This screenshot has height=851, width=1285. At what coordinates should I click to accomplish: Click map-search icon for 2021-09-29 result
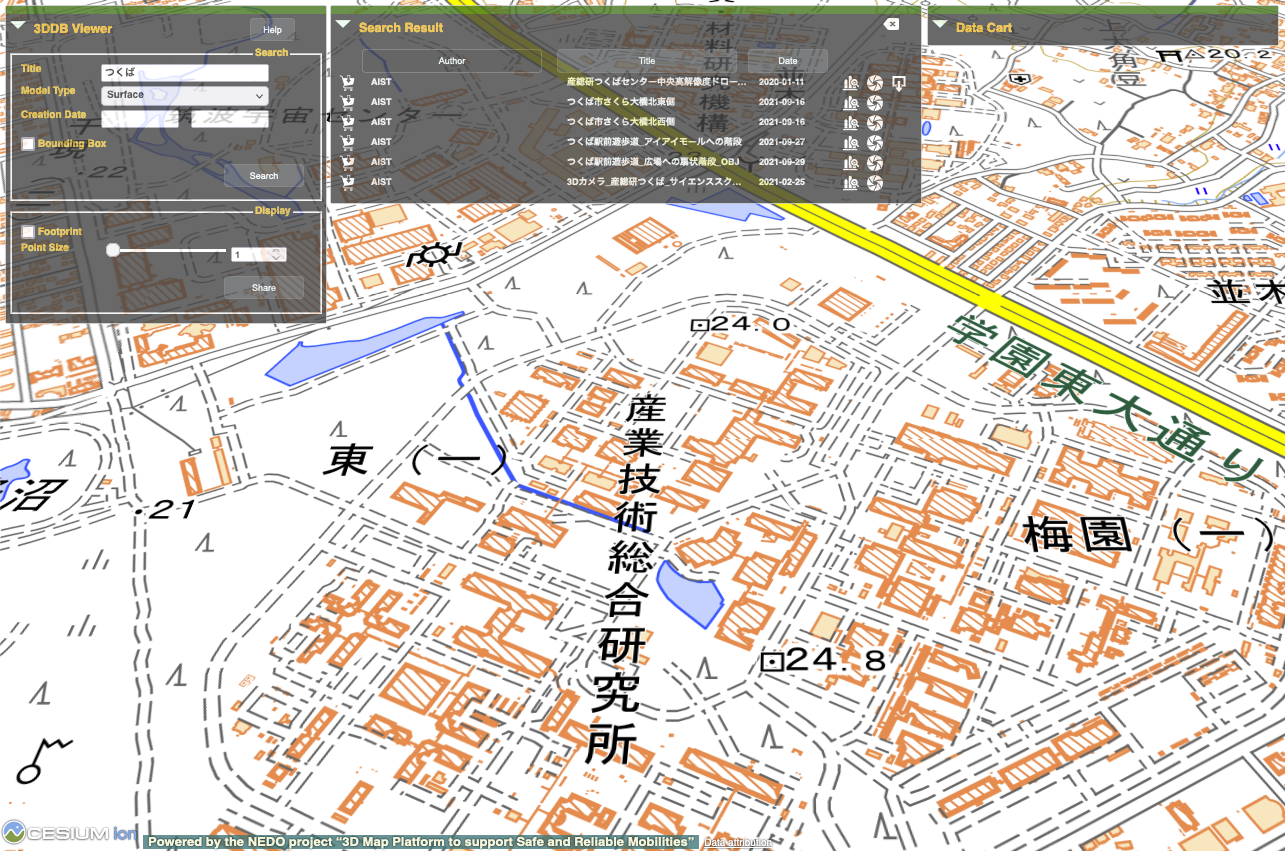(x=851, y=162)
